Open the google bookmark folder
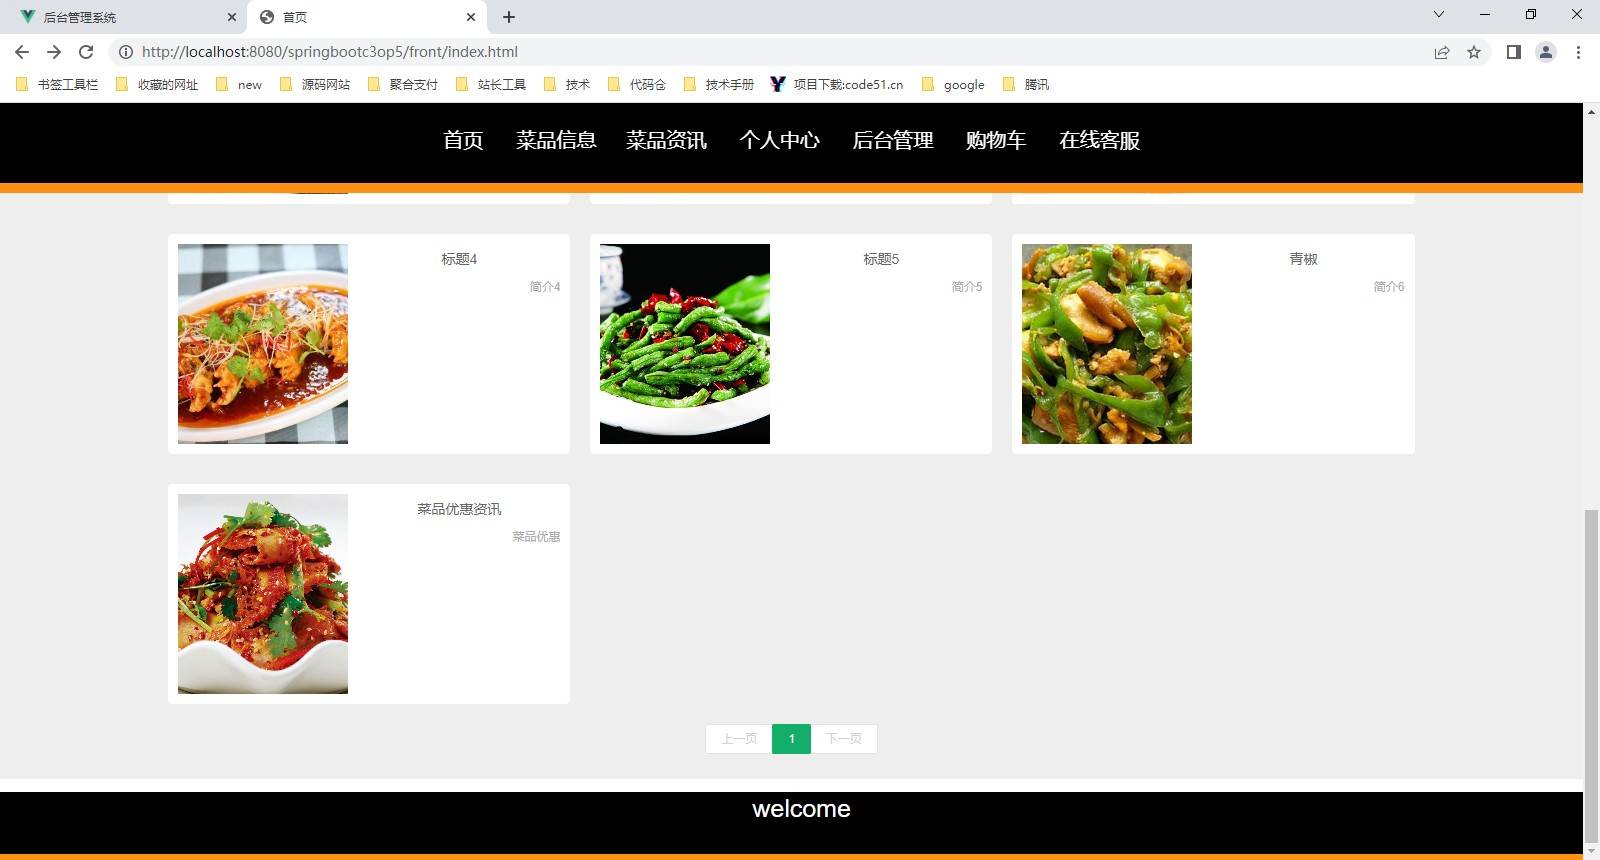 pyautogui.click(x=953, y=85)
